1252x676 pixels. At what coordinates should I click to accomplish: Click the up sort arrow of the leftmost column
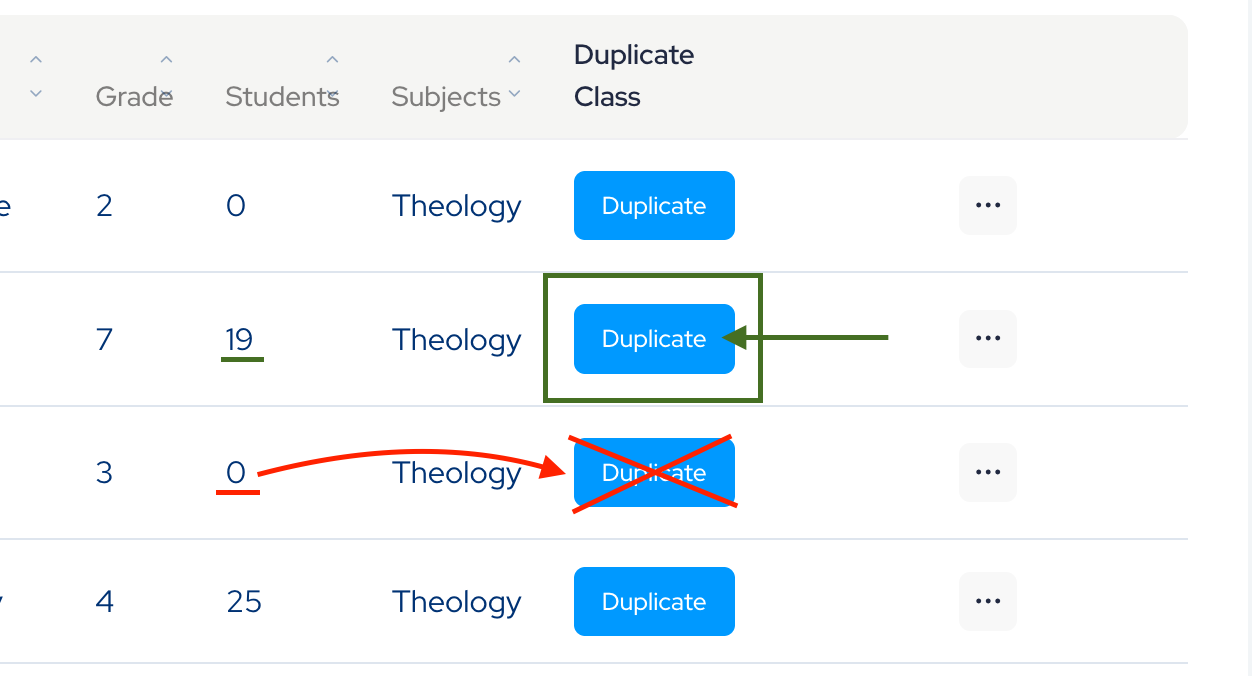pyautogui.click(x=36, y=60)
